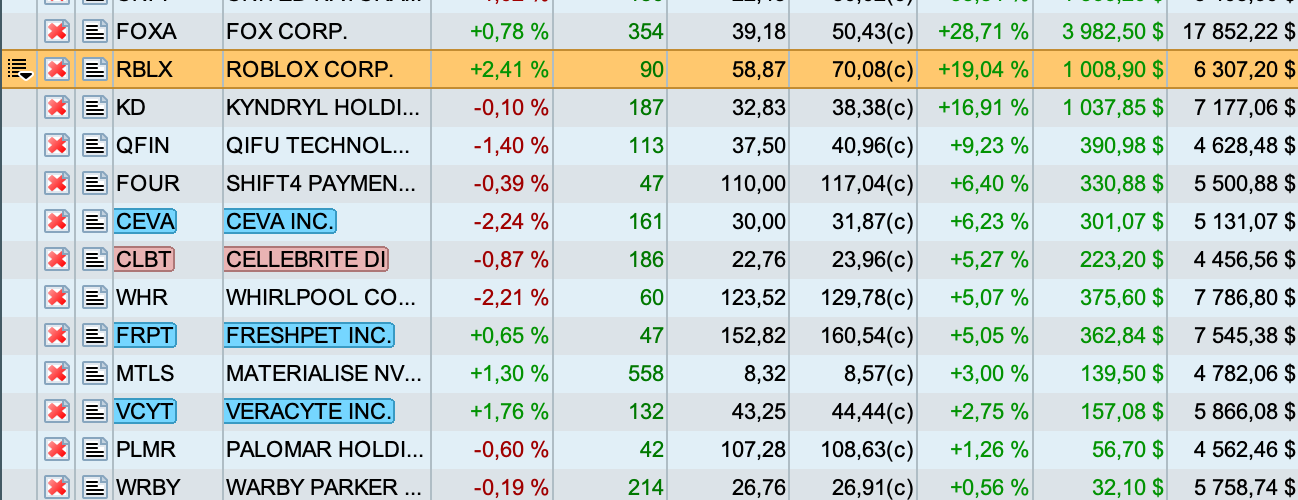This screenshot has width=1298, height=500.
Task: Click the CELLEBRITE DI red name label
Action: [x=306, y=260]
